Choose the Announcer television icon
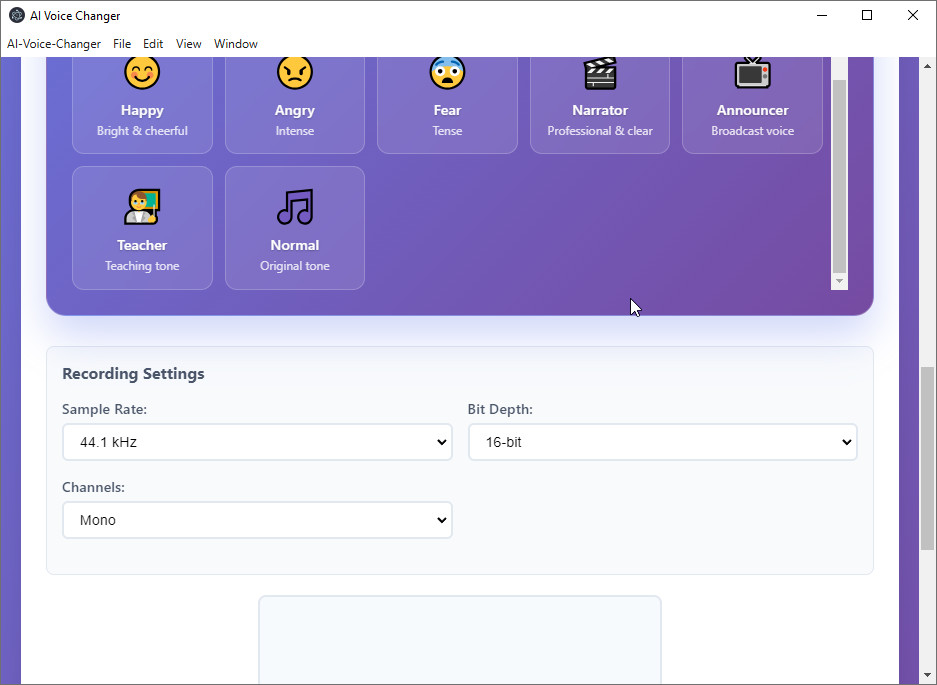 pyautogui.click(x=752, y=73)
